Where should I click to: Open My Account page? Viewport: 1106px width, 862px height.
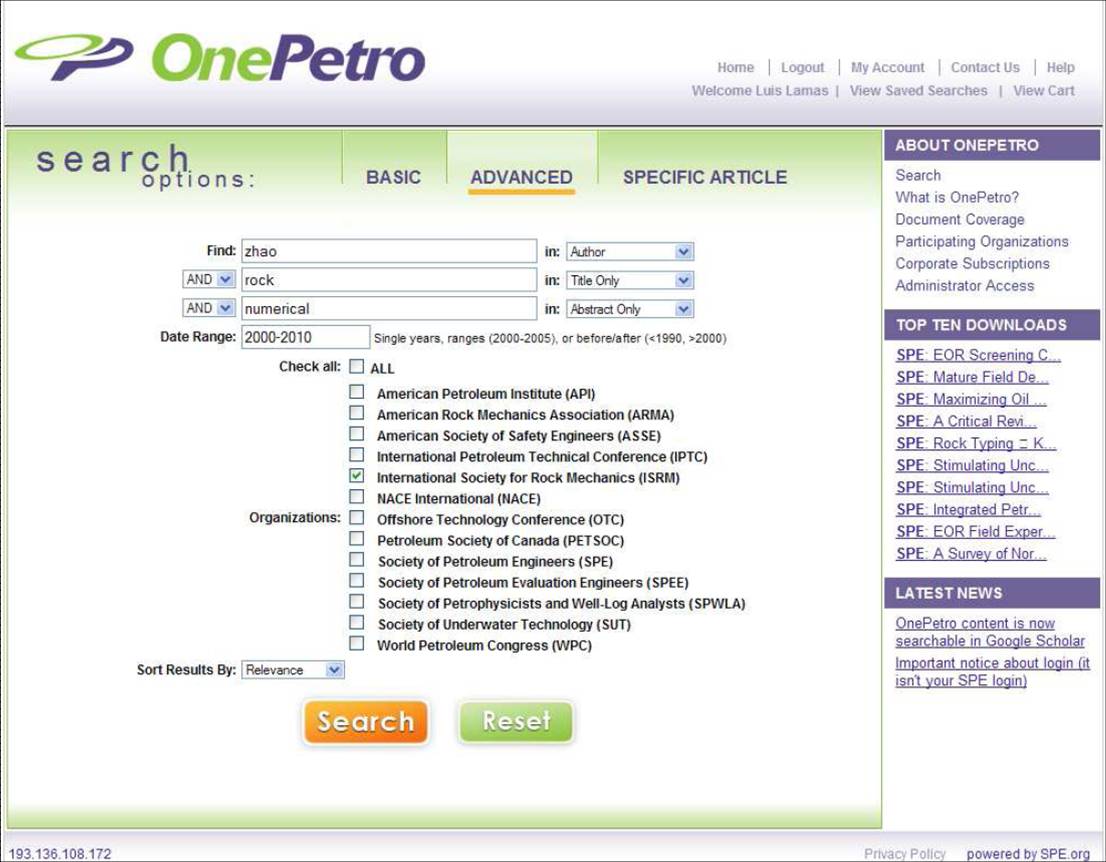887,68
